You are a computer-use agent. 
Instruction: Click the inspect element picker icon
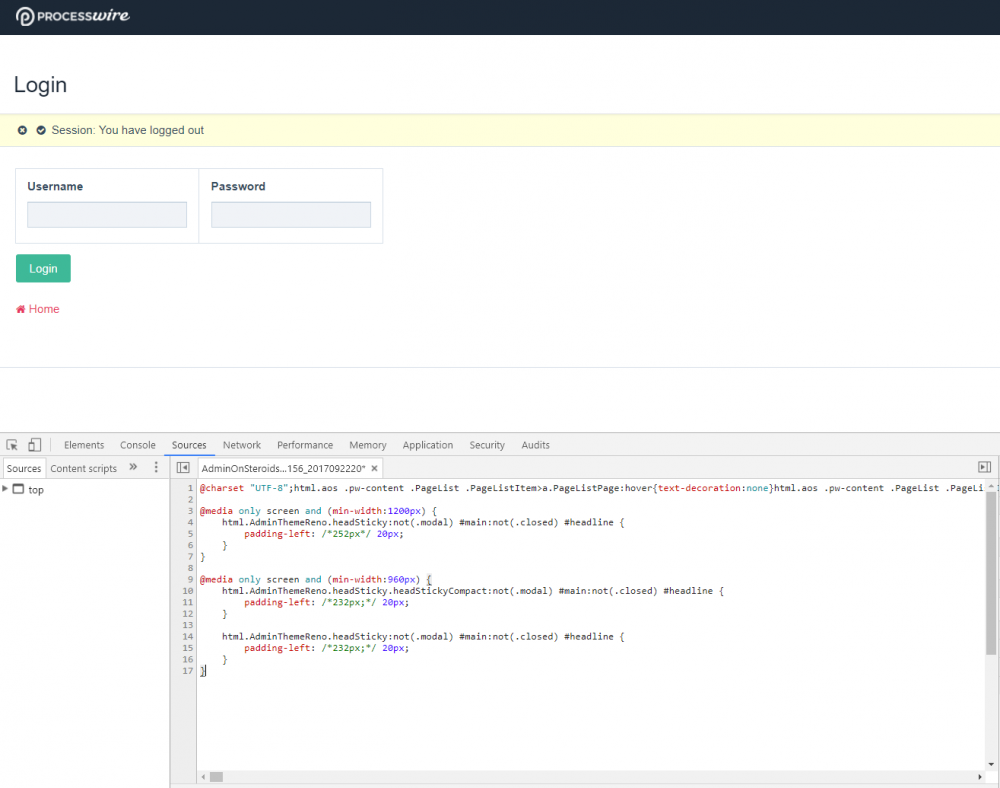coord(13,445)
